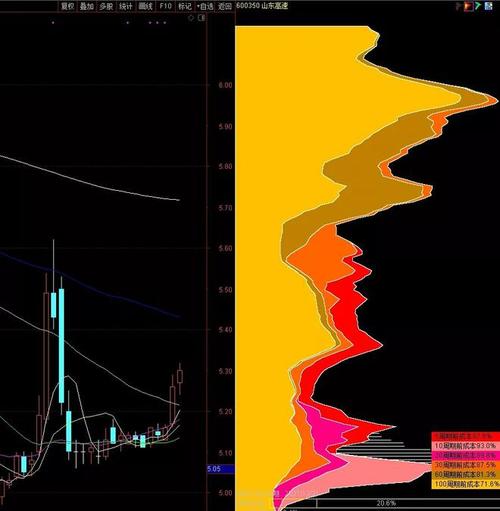The height and width of the screenshot is (511, 500).
Task: Click the 返回 return button
Action: (225, 6)
